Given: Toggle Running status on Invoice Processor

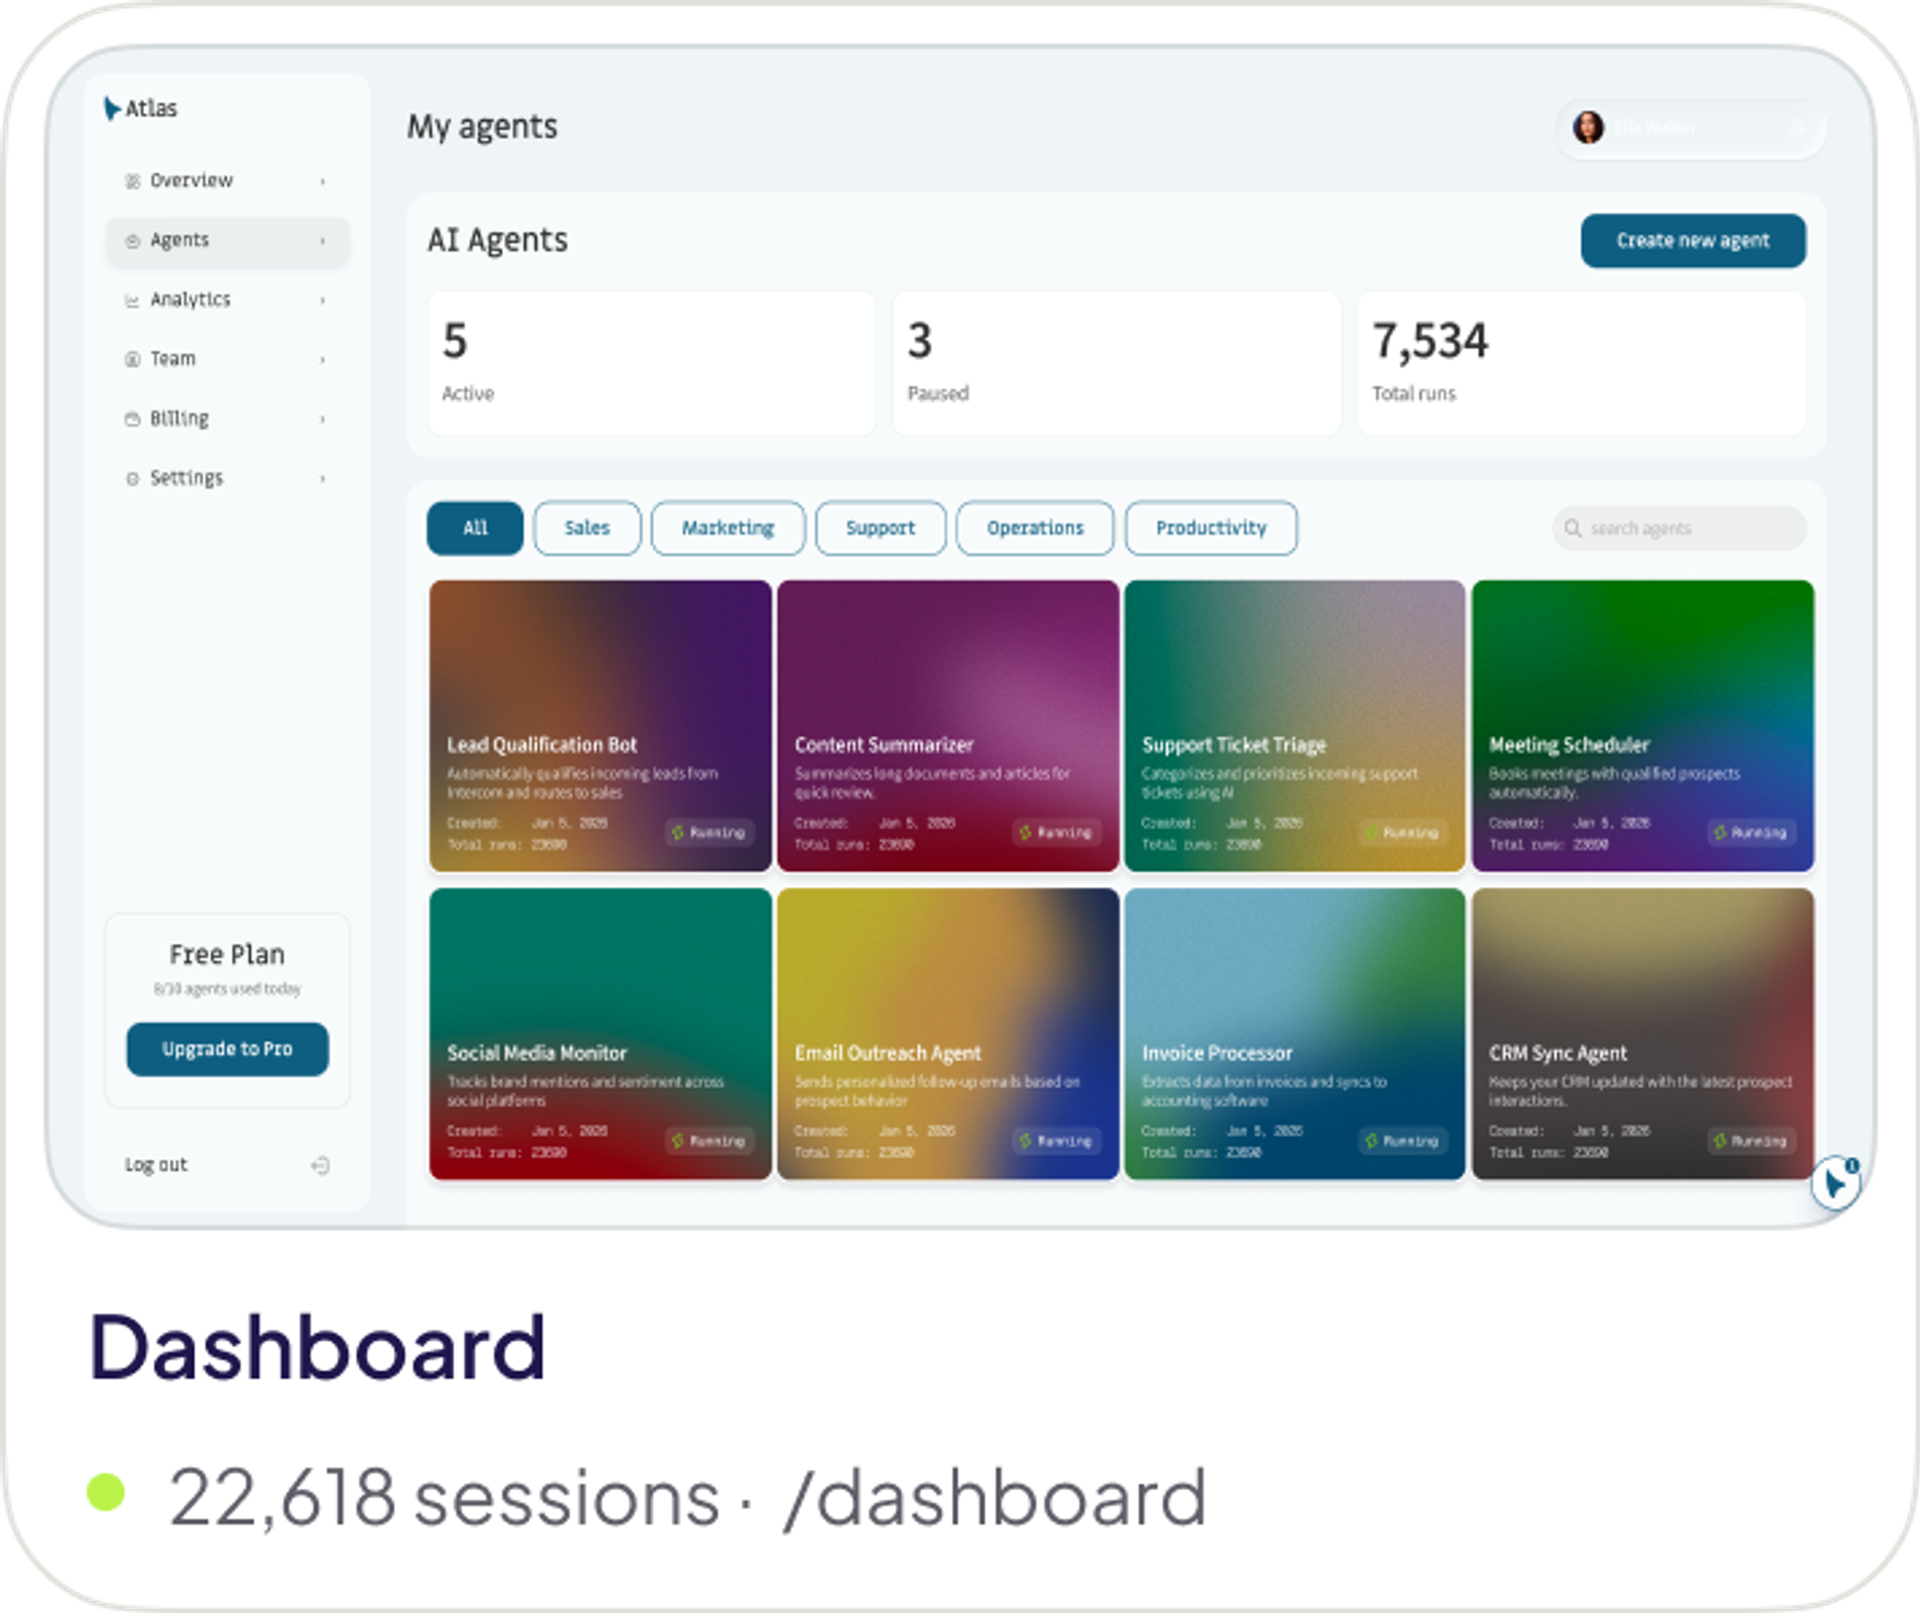Looking at the screenshot, I should (1402, 1141).
